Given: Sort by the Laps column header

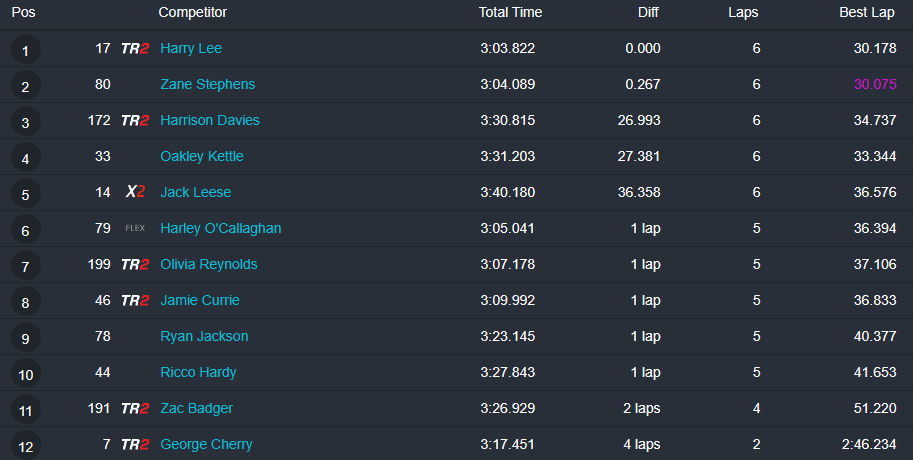Looking at the screenshot, I should coord(743,13).
